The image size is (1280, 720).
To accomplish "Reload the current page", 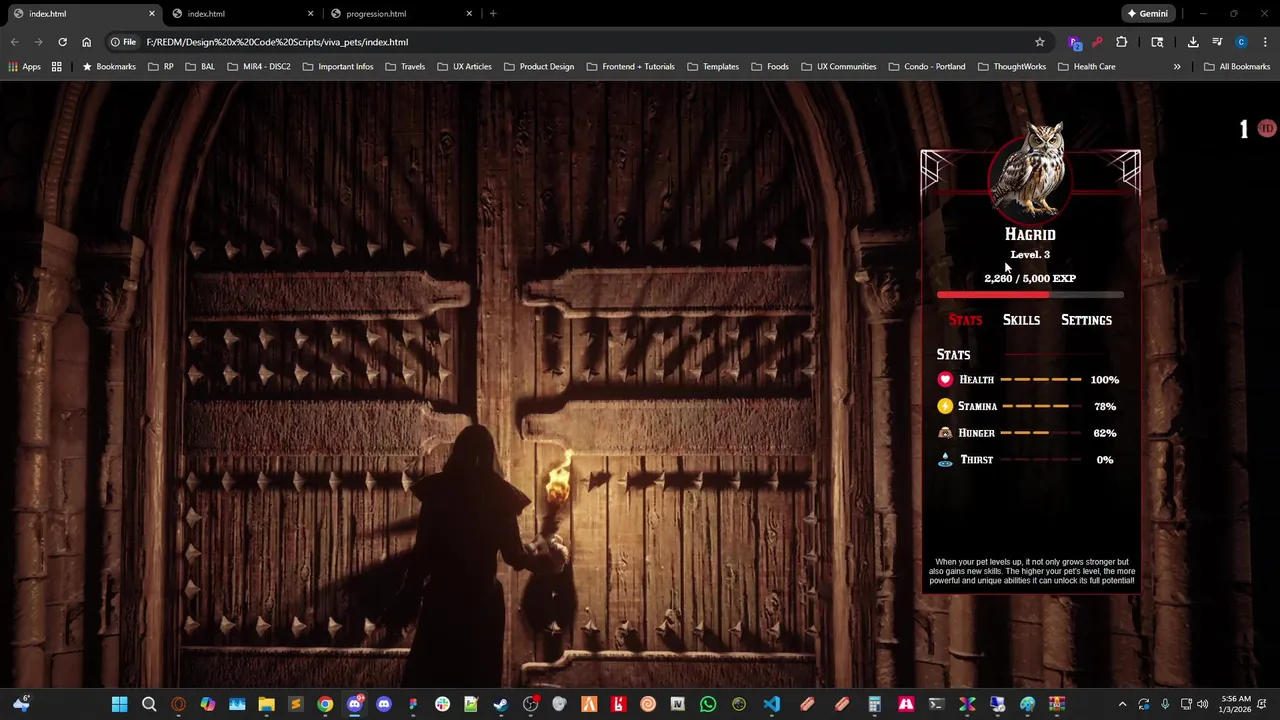I will 62,42.
